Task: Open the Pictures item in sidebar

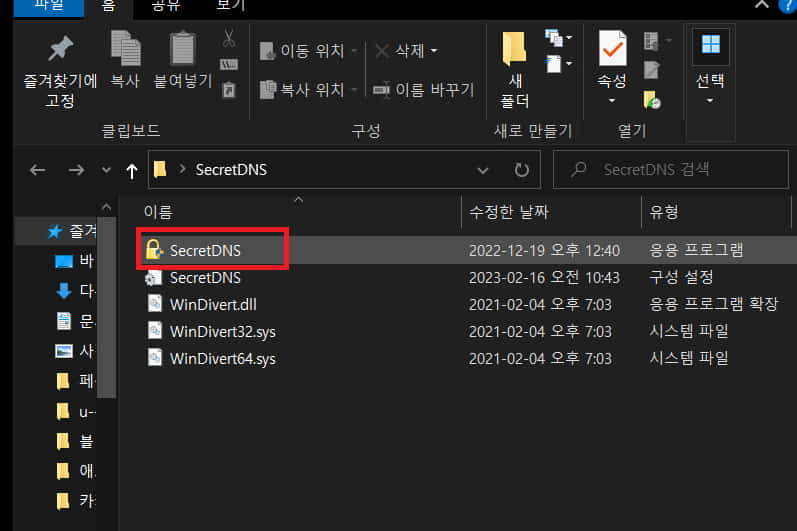Action: click(74, 351)
